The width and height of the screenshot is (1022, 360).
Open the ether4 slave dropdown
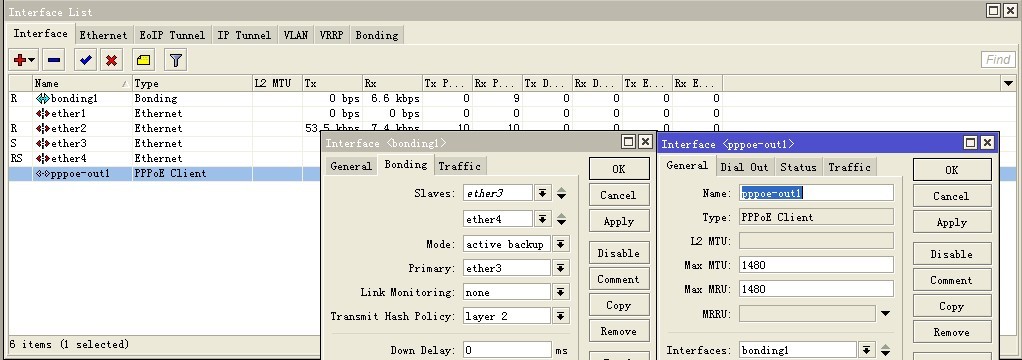[542, 219]
